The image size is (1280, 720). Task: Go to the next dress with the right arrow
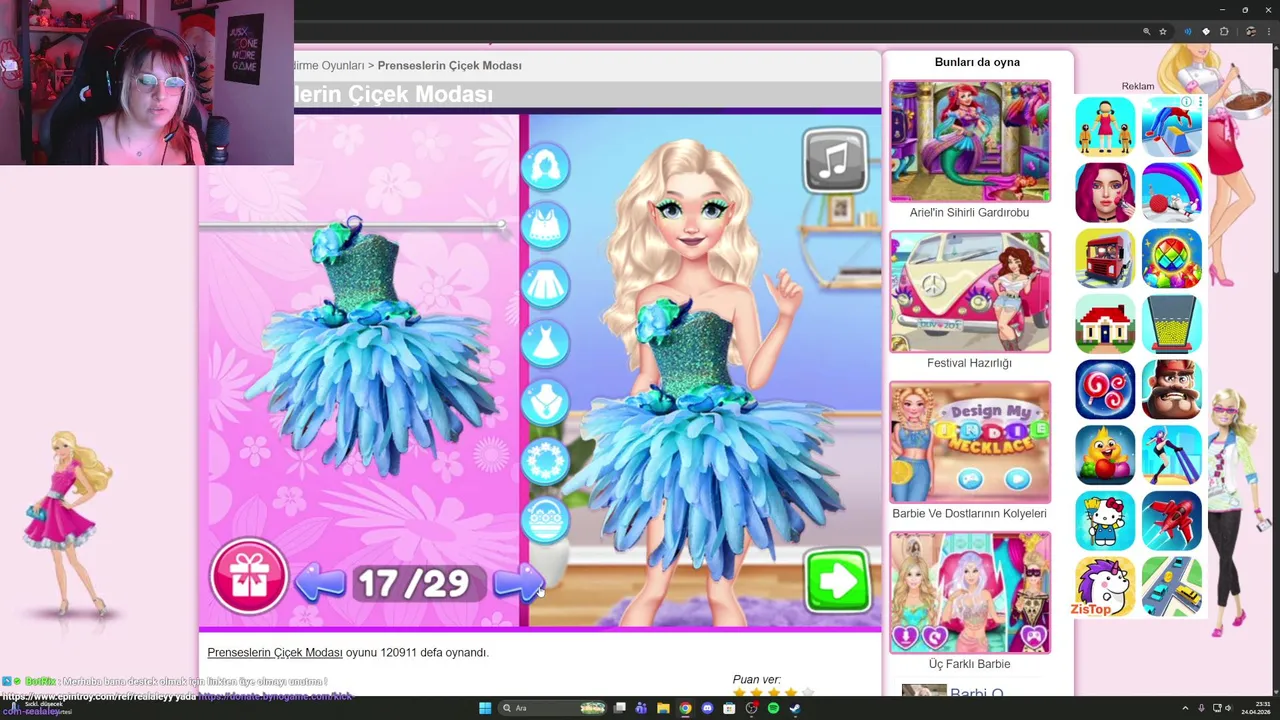click(518, 582)
